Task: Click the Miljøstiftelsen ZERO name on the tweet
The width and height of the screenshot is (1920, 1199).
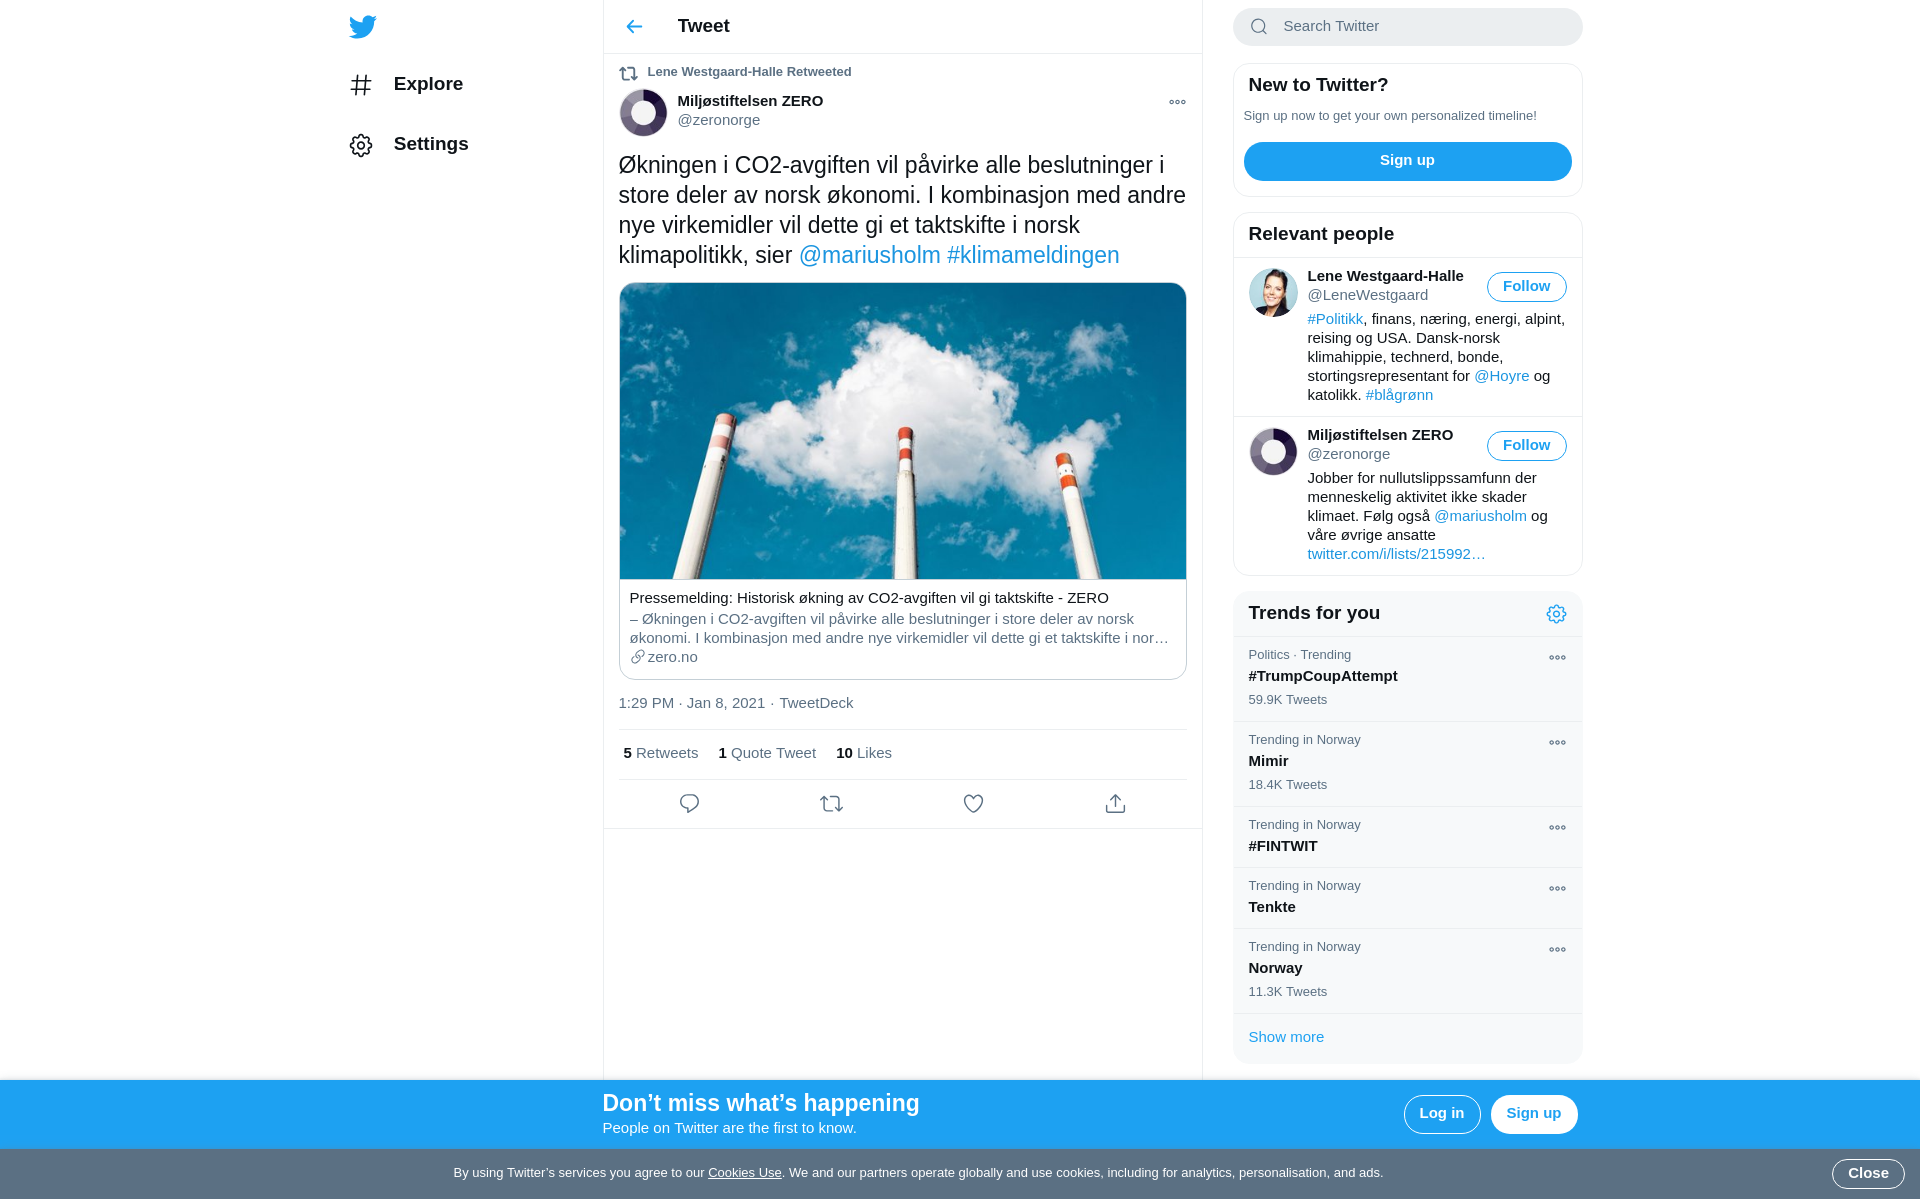Action: pyautogui.click(x=750, y=101)
